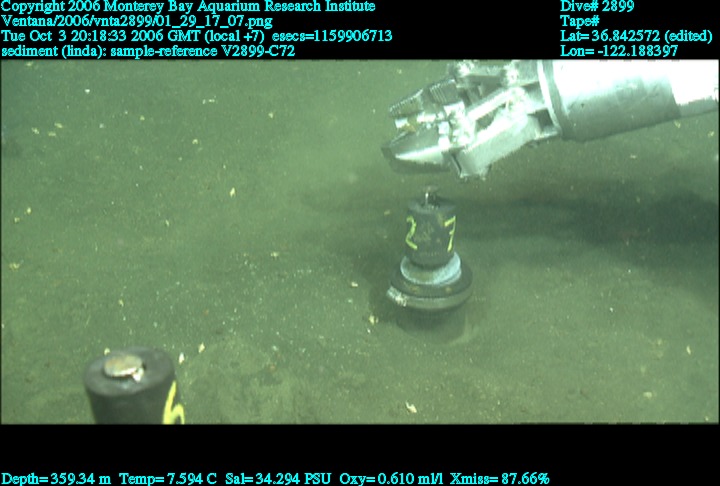Click the 'Sal=34.294 PSU' readout
Image resolution: width=720 pixels, height=486 pixels.
pyautogui.click(x=278, y=479)
